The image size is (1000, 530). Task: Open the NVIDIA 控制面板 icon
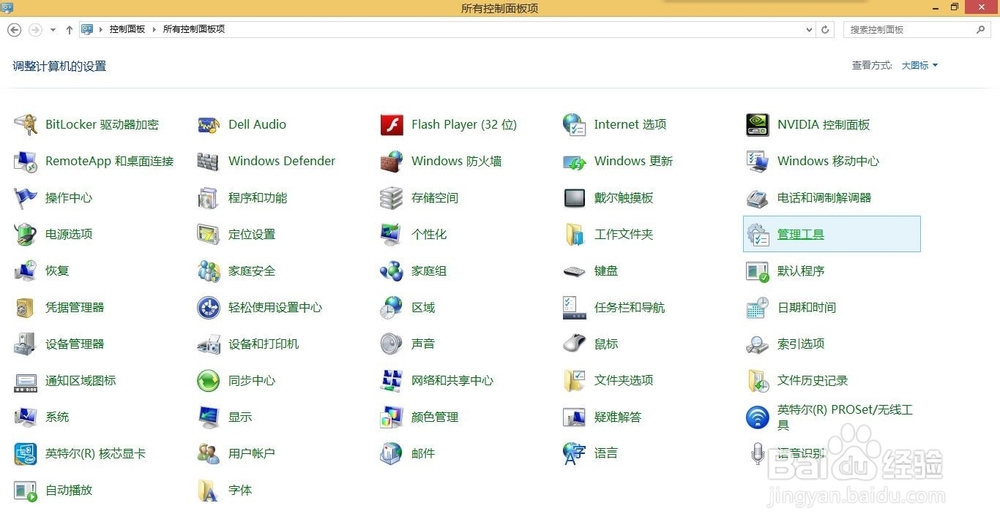click(x=758, y=124)
